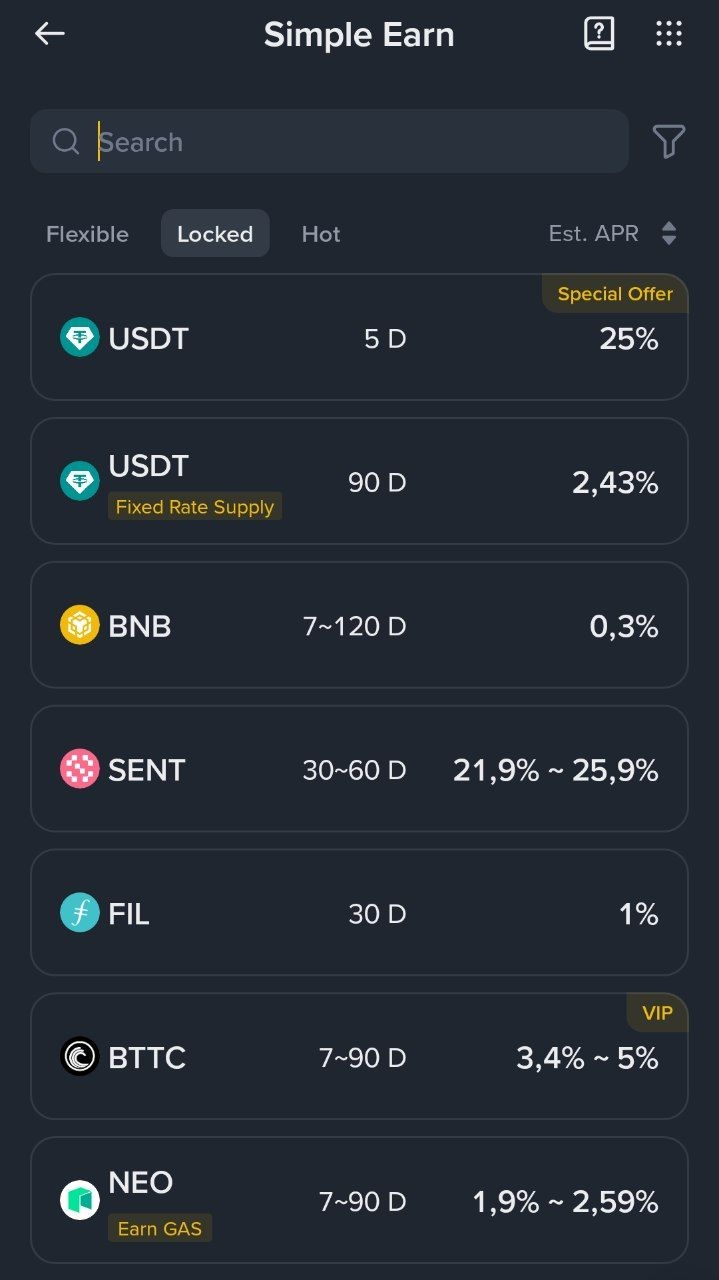Open the help guide book icon

click(599, 34)
